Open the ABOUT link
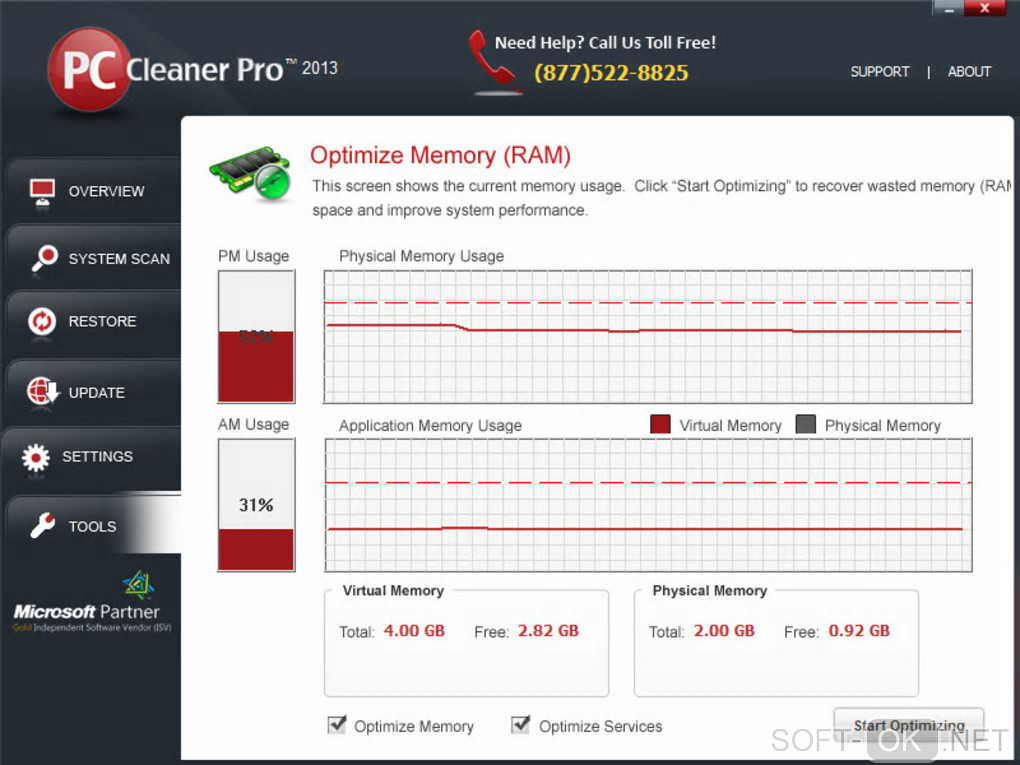Screen dimensions: 1020x765 point(969,72)
